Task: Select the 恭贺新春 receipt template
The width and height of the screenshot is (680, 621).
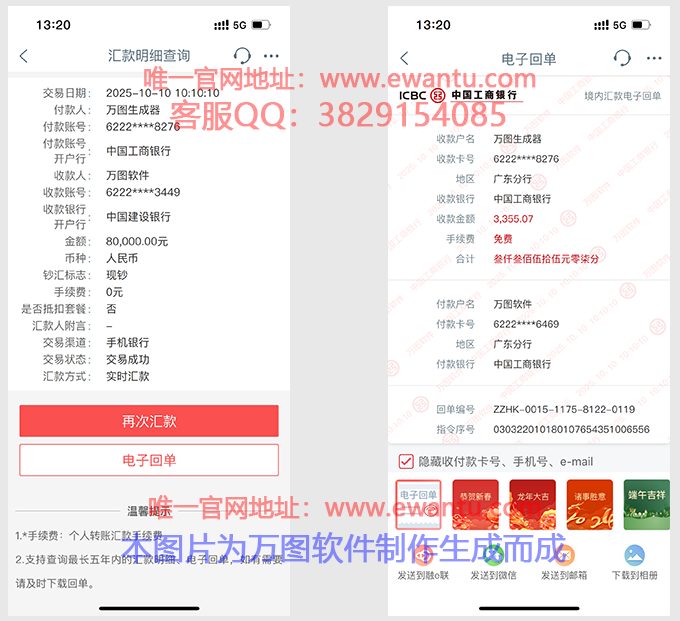Action: [475, 505]
